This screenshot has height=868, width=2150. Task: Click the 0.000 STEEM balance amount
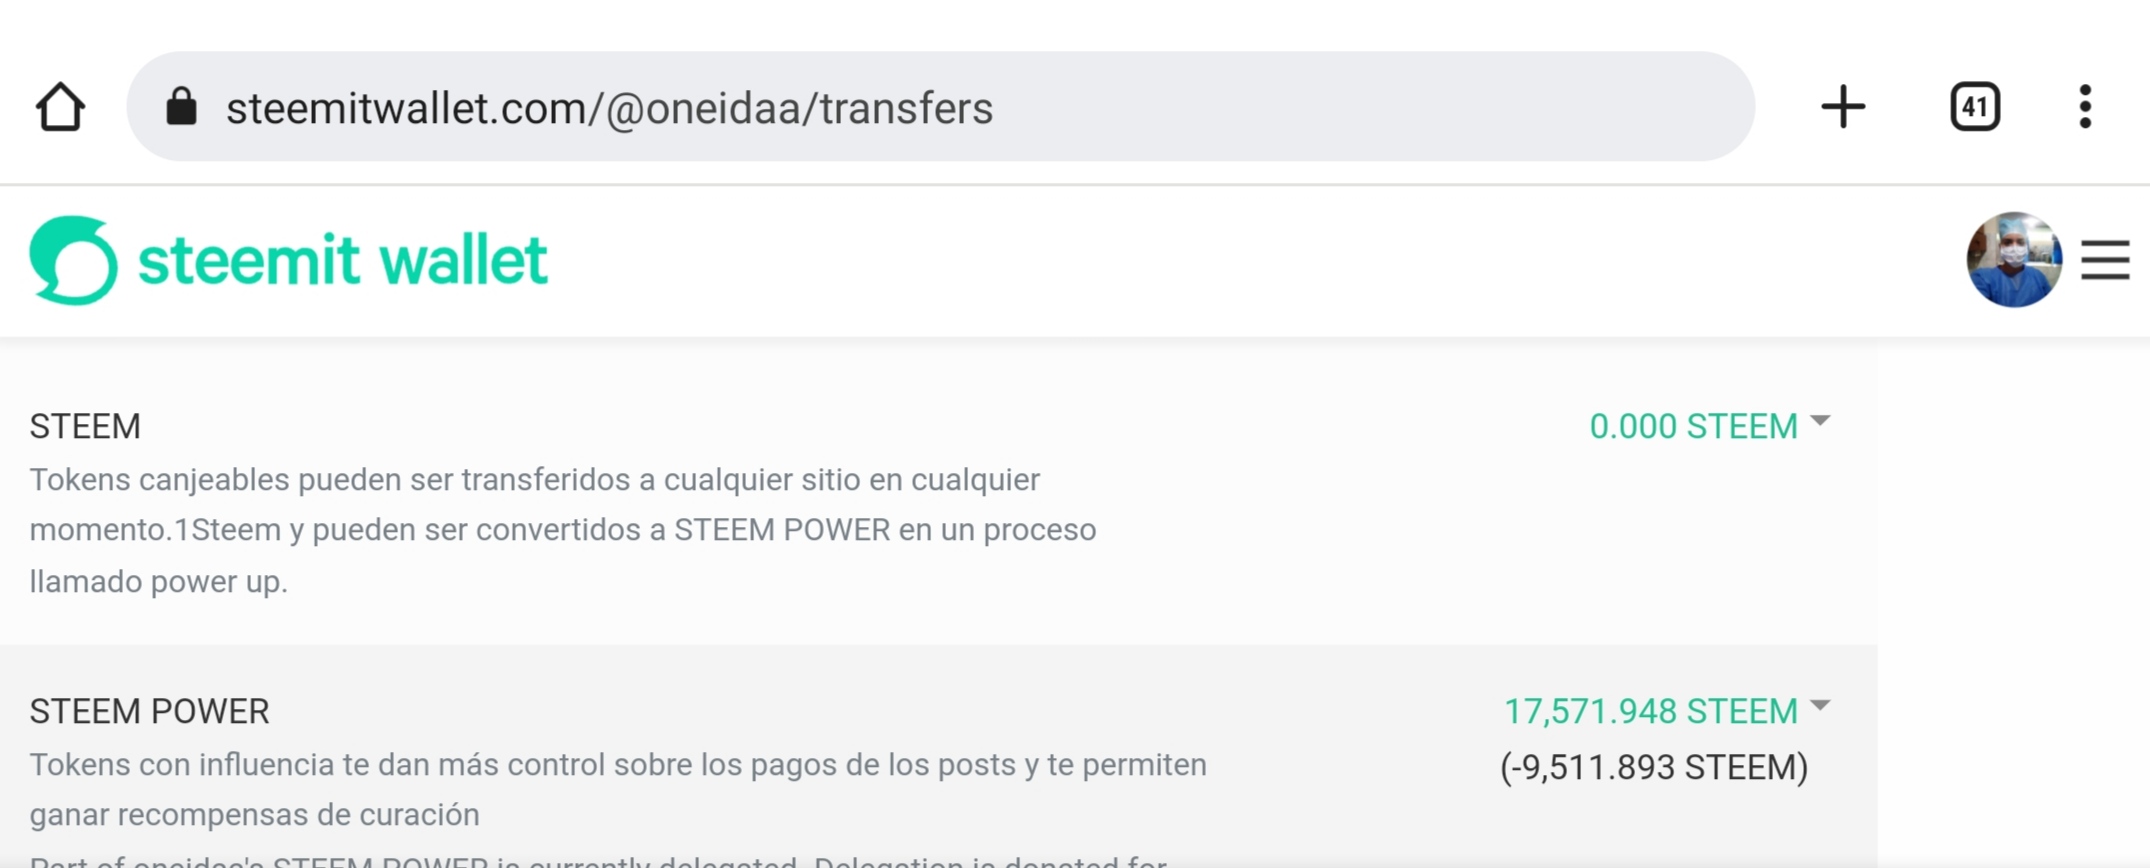pos(1693,426)
